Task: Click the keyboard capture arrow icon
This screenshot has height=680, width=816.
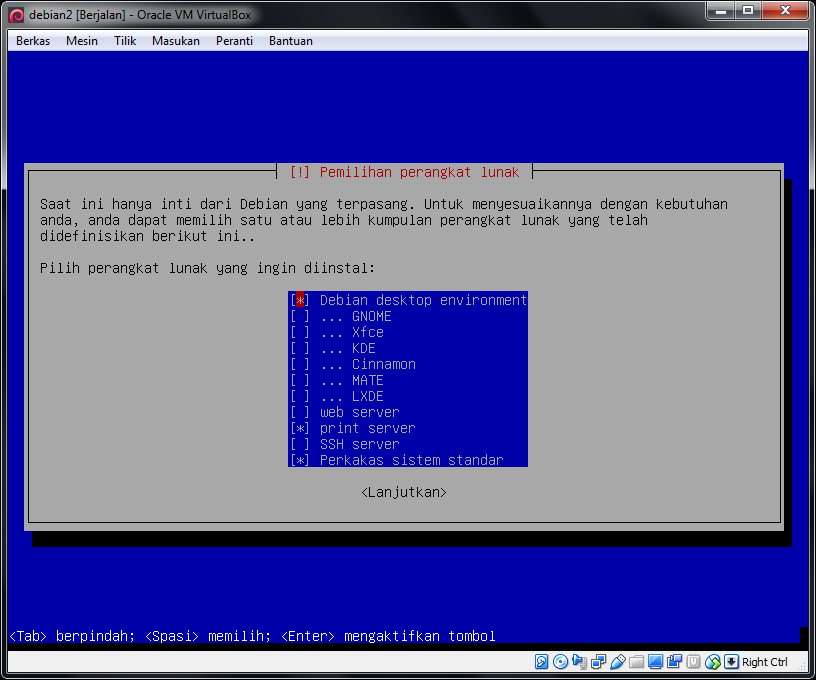Action: [731, 662]
